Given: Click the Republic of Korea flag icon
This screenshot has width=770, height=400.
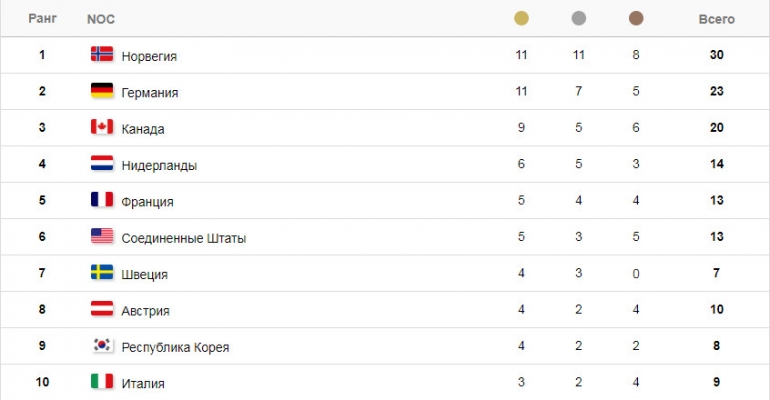Looking at the screenshot, I should click(102, 345).
